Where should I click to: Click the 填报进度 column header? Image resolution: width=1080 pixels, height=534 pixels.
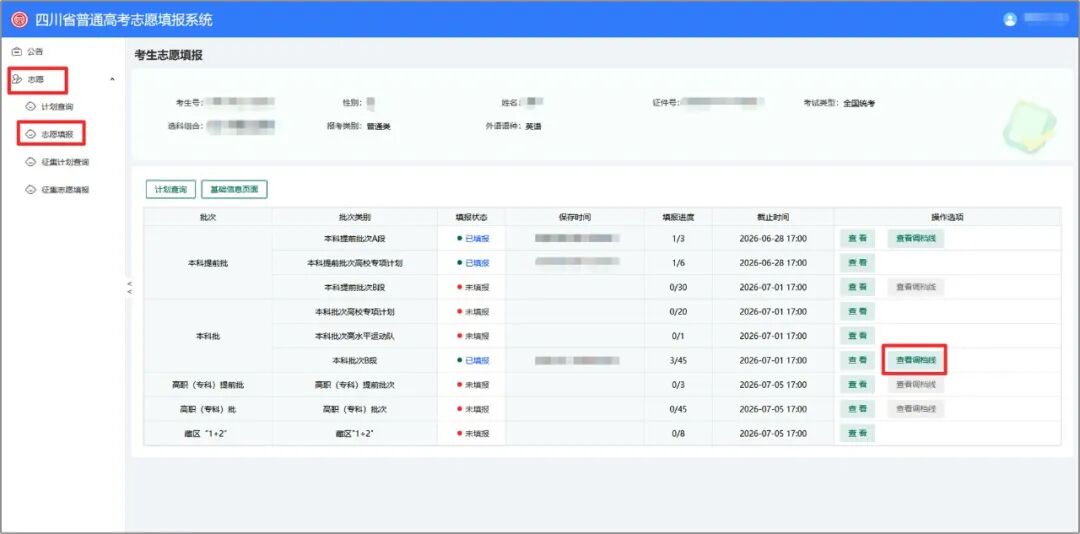coord(678,217)
